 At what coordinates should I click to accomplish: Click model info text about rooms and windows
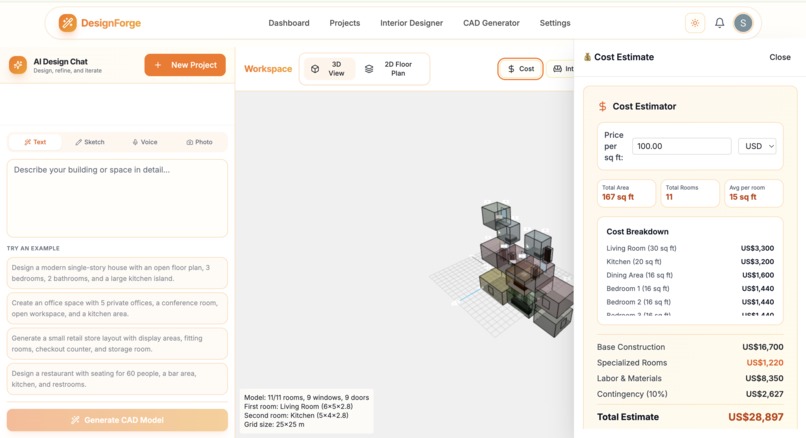tap(306, 397)
